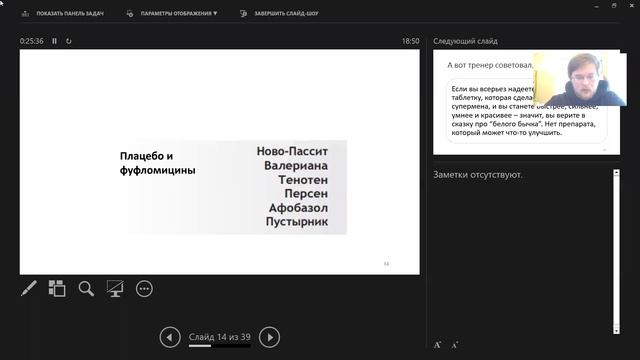This screenshot has height=360, width=640.
Task: Click taskbar icon beside 'Показать панель задач'
Action: [25, 13]
